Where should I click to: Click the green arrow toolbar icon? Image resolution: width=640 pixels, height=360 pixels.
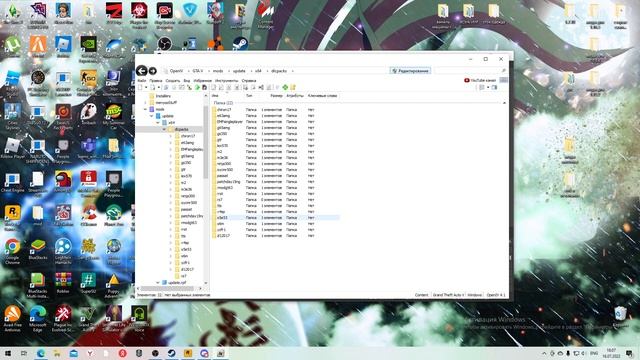coord(197,87)
